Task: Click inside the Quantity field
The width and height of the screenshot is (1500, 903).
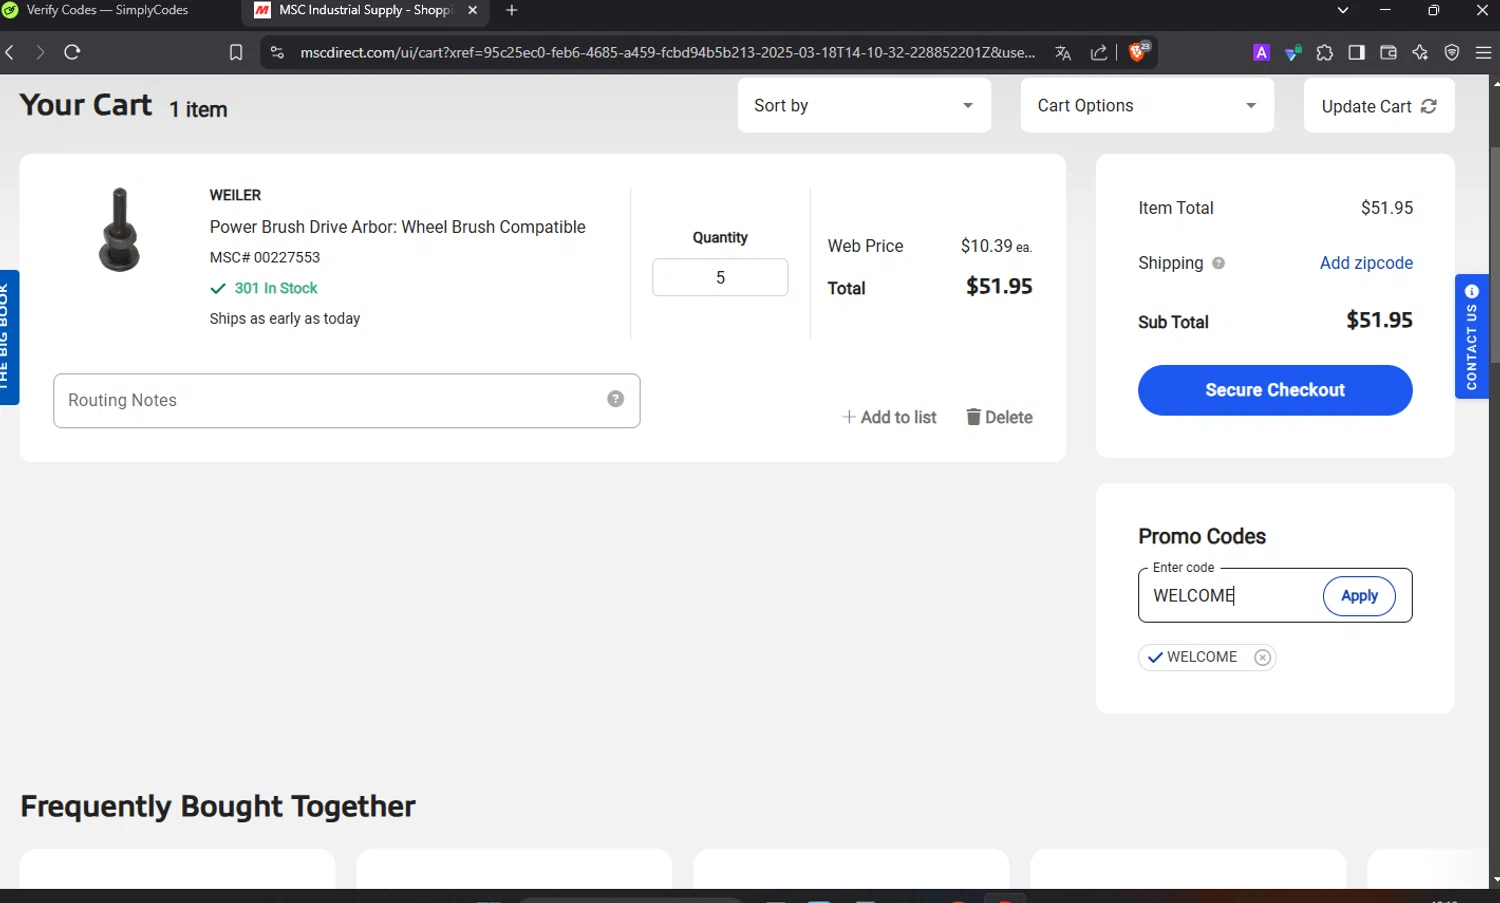Action: point(720,278)
